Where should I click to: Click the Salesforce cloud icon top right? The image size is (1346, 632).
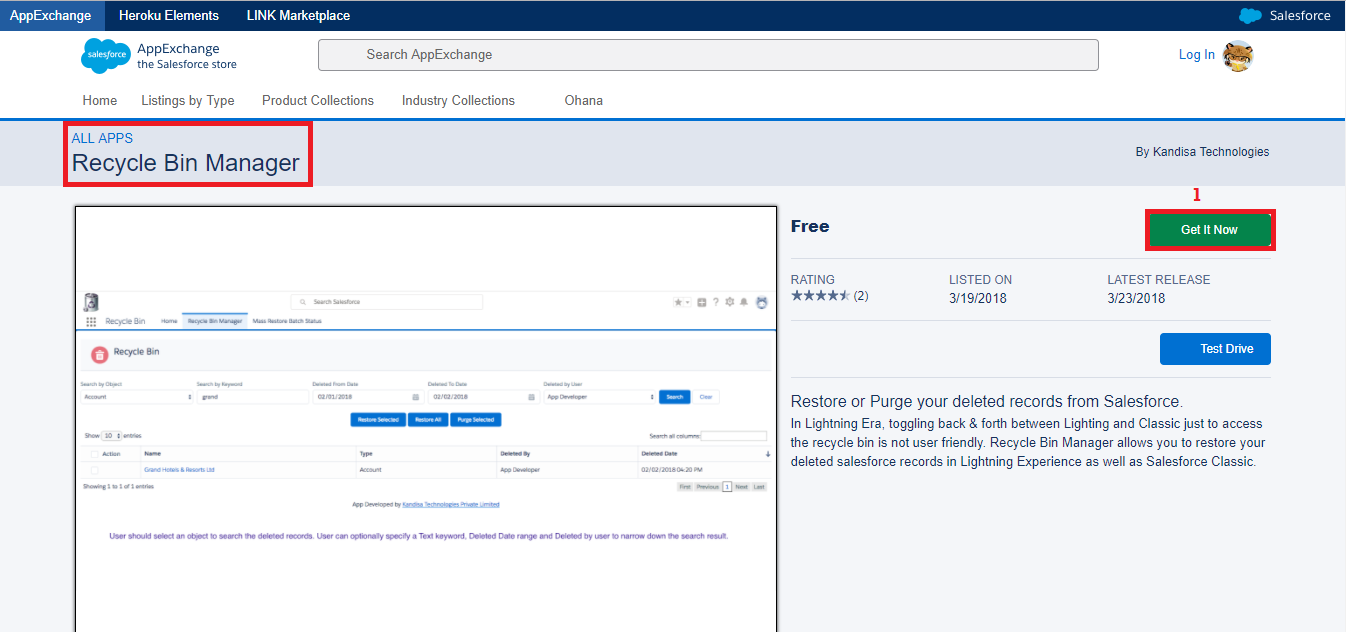point(1250,16)
